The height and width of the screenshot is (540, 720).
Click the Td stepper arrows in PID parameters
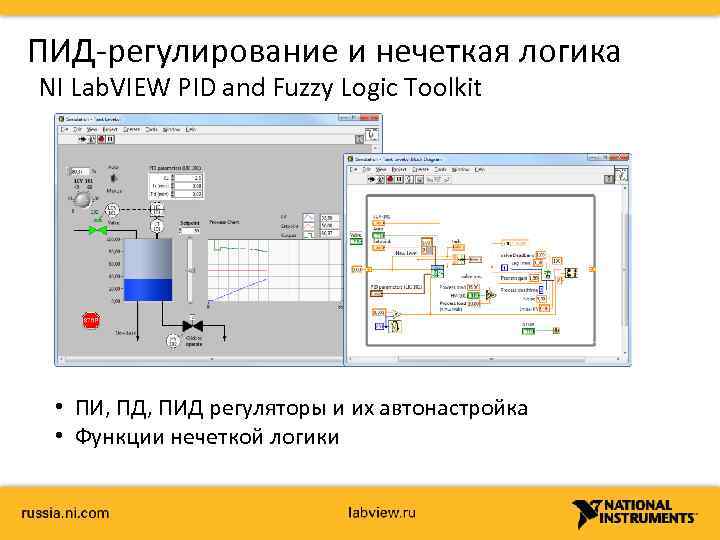click(173, 194)
